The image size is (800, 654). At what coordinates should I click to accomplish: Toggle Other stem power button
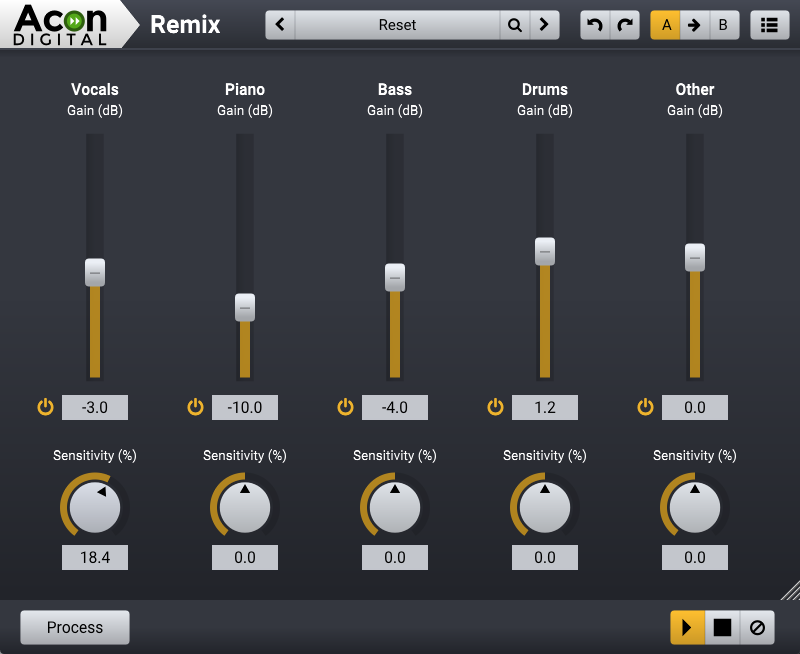[x=645, y=407]
